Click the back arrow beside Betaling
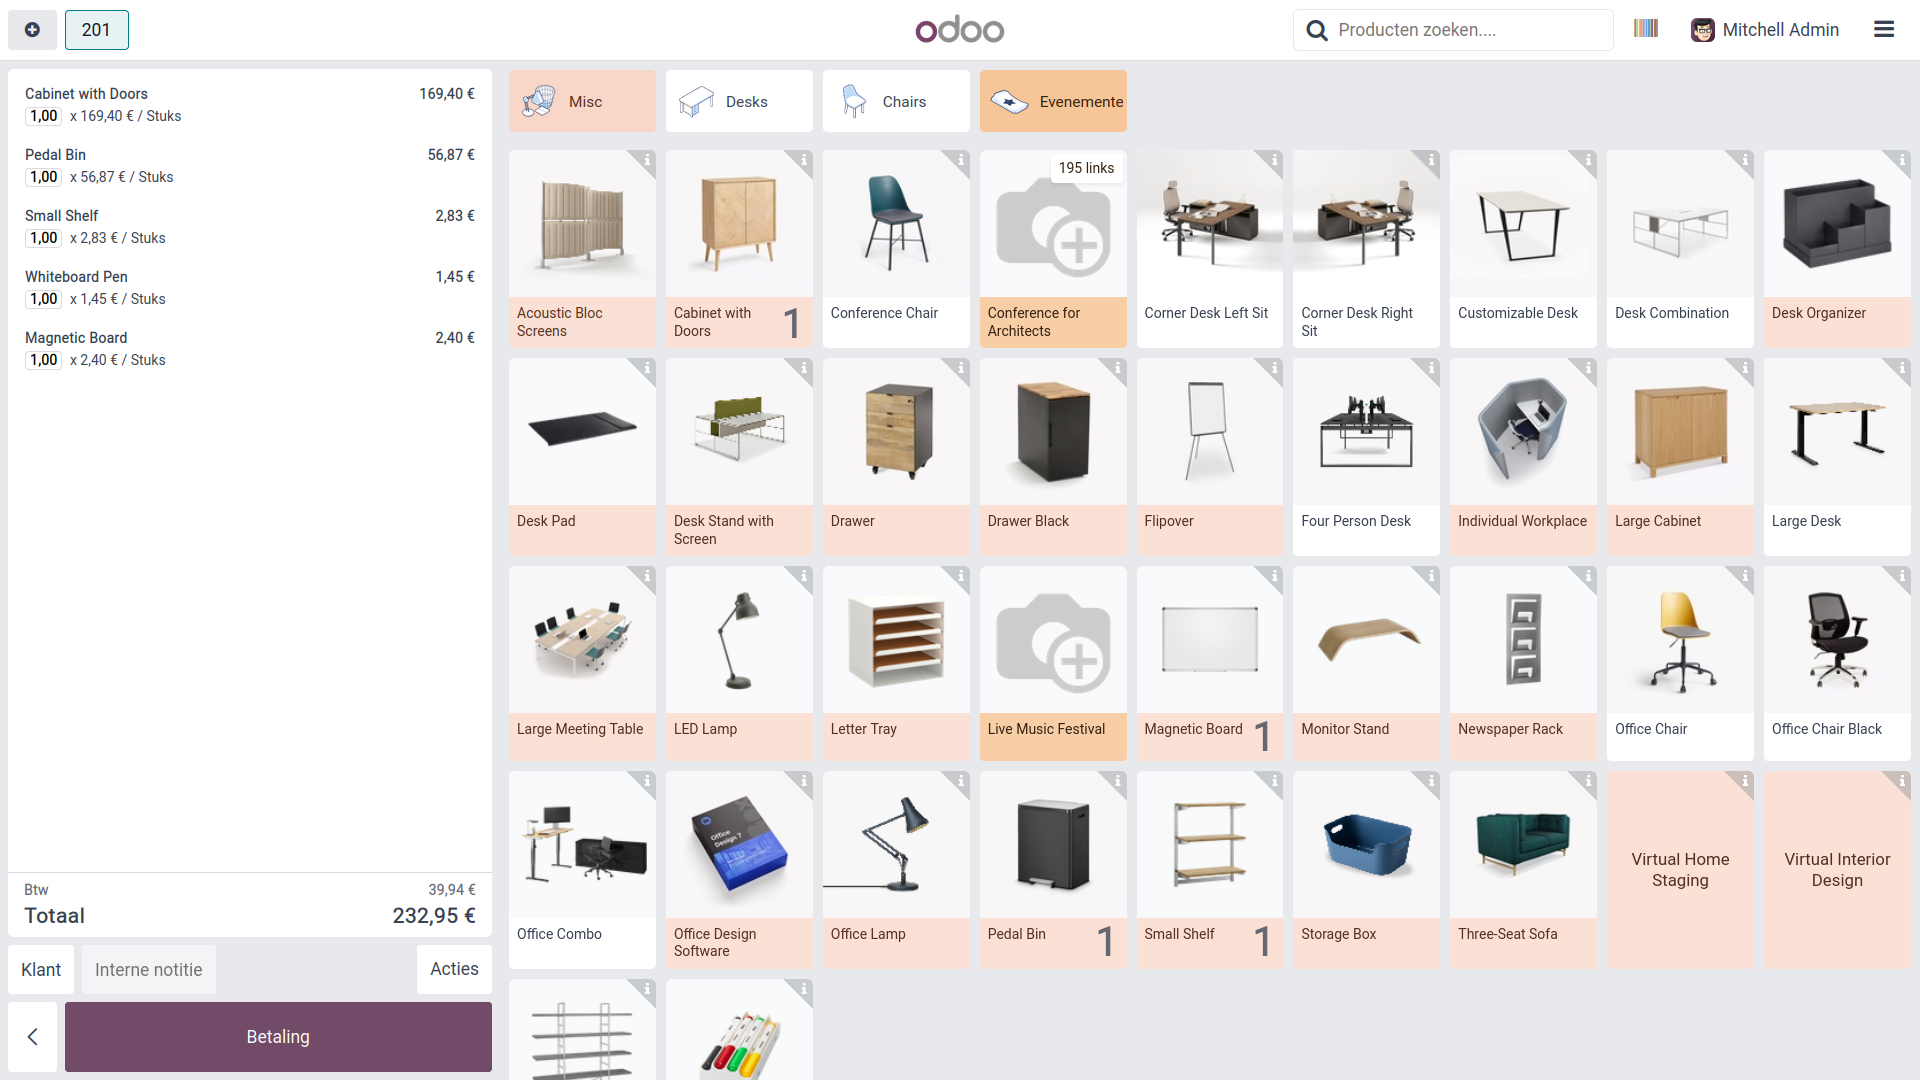Viewport: 1920px width, 1080px height. pos(33,1037)
